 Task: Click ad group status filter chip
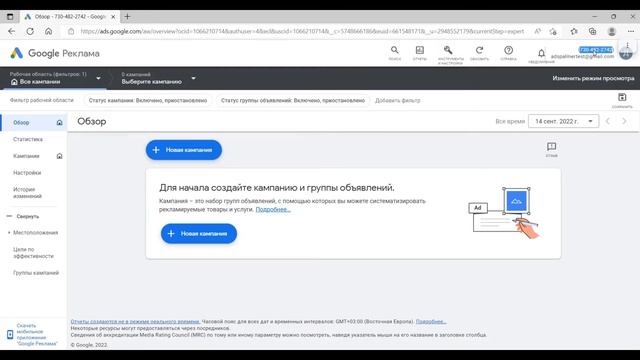coord(293,100)
